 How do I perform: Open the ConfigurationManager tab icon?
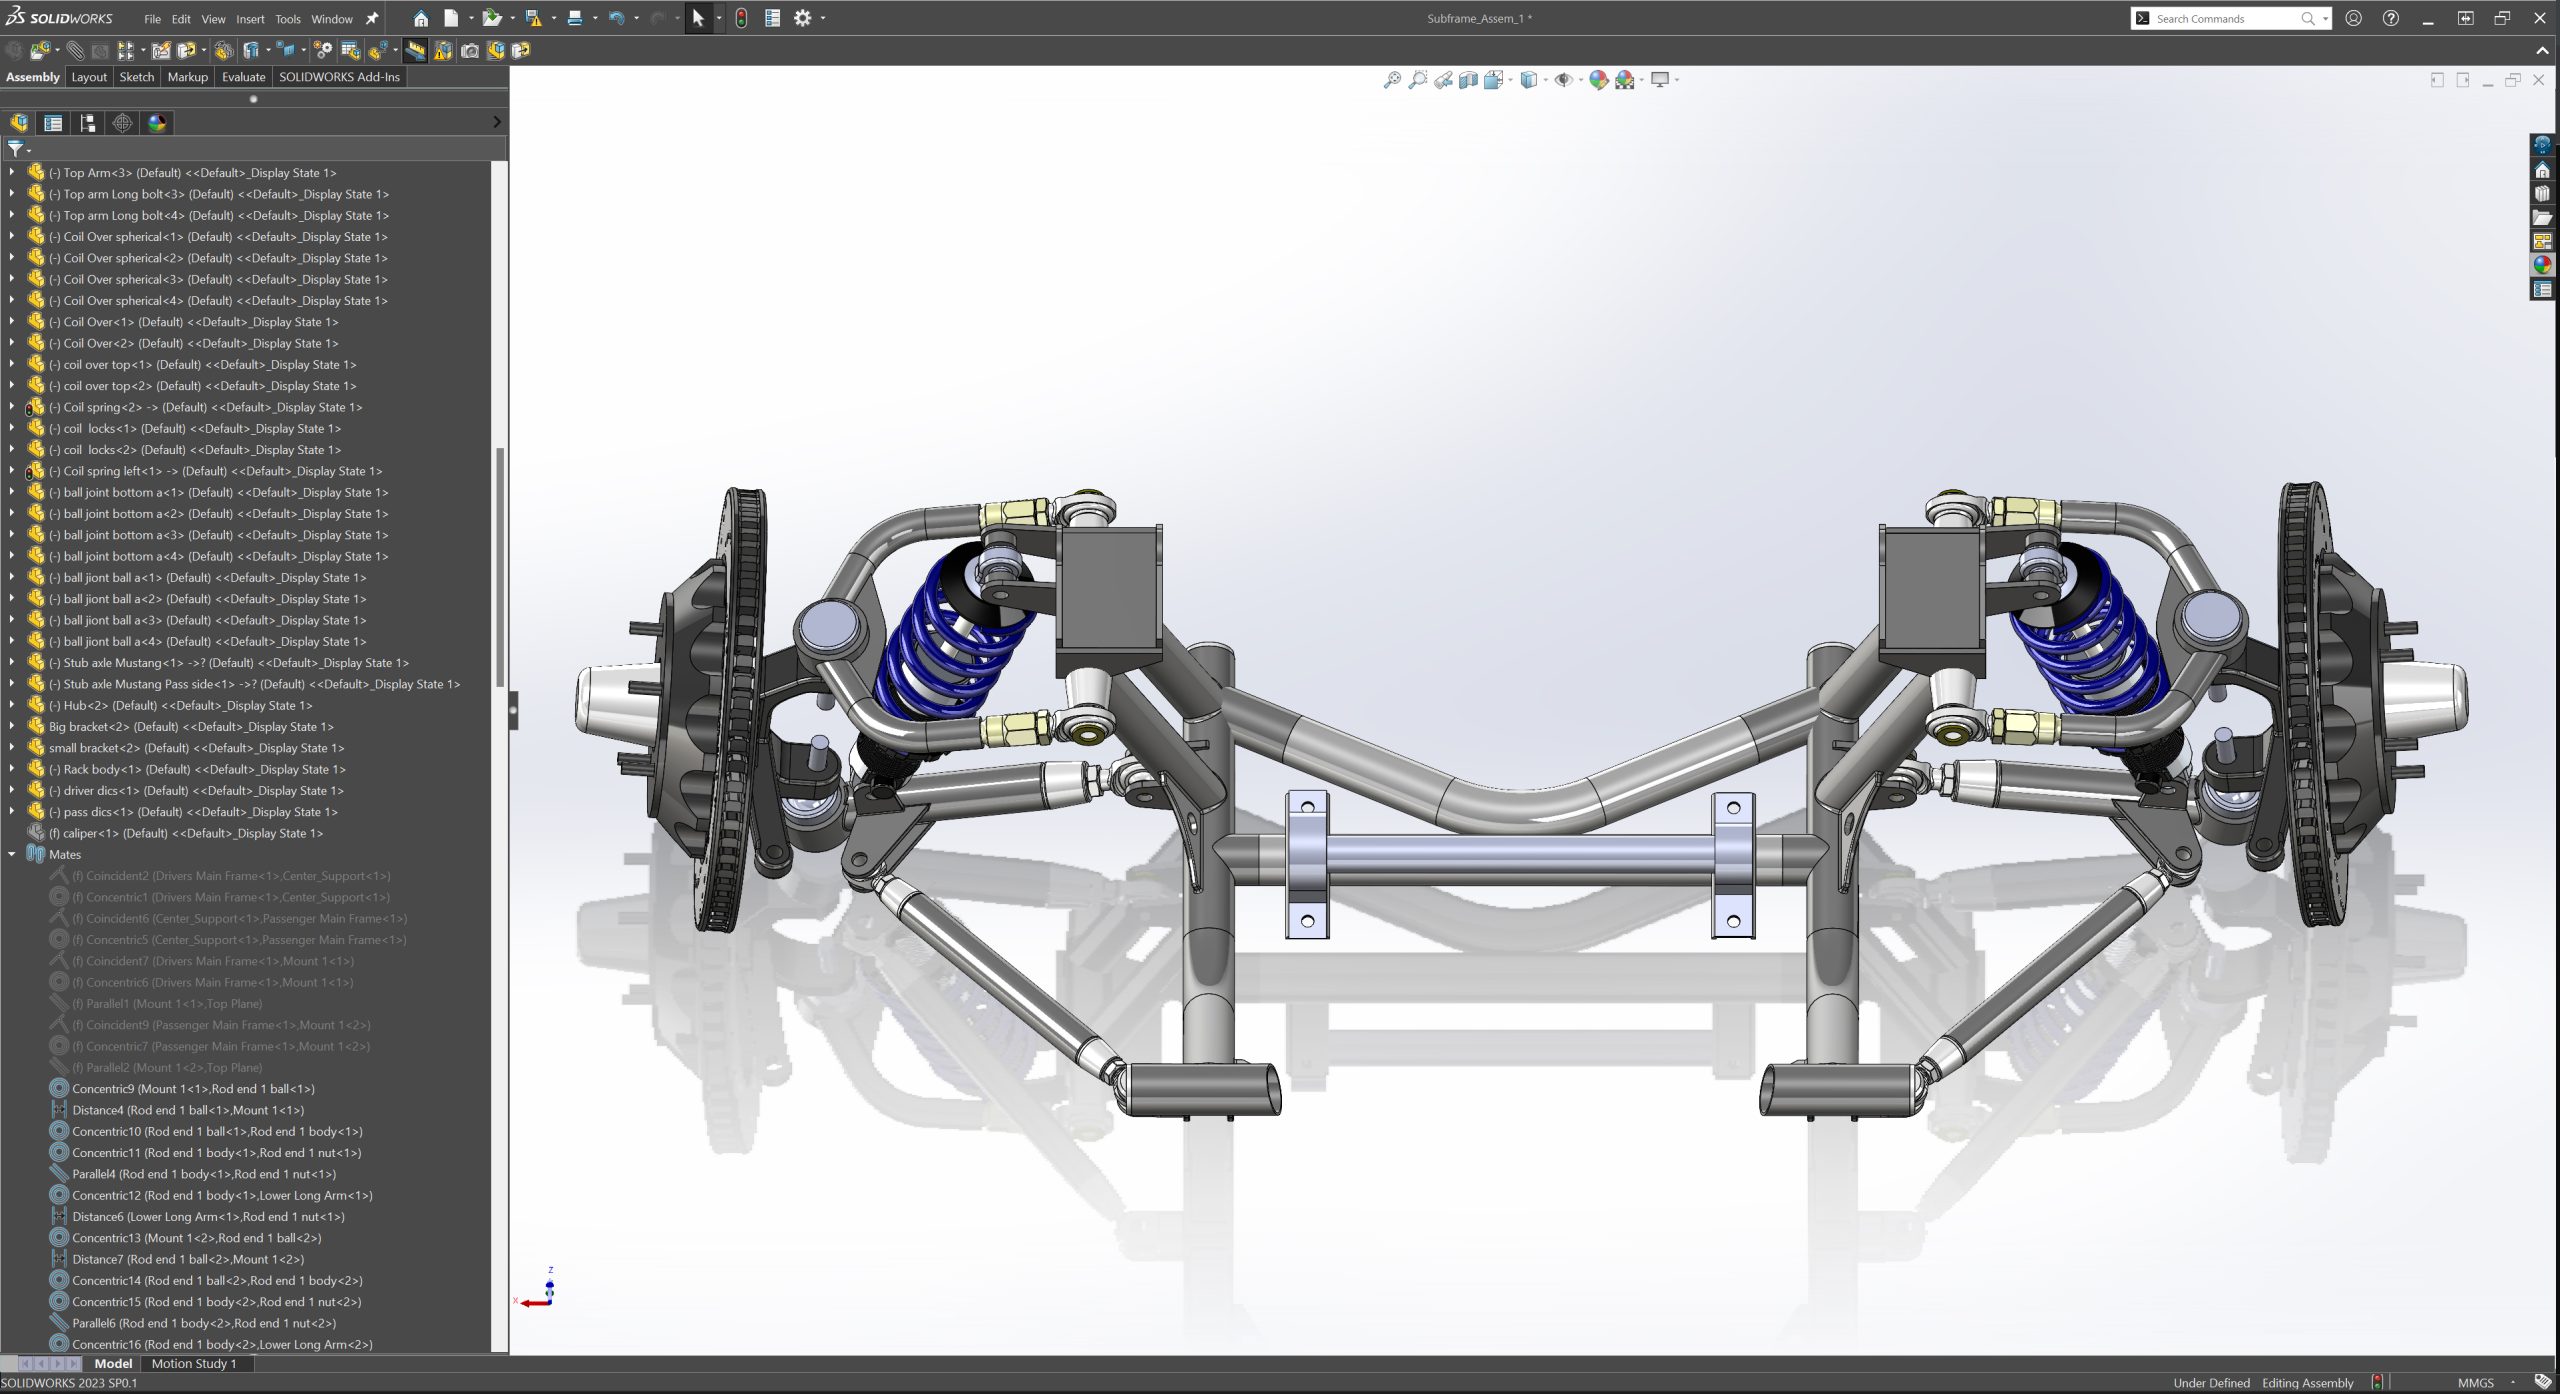[x=88, y=123]
